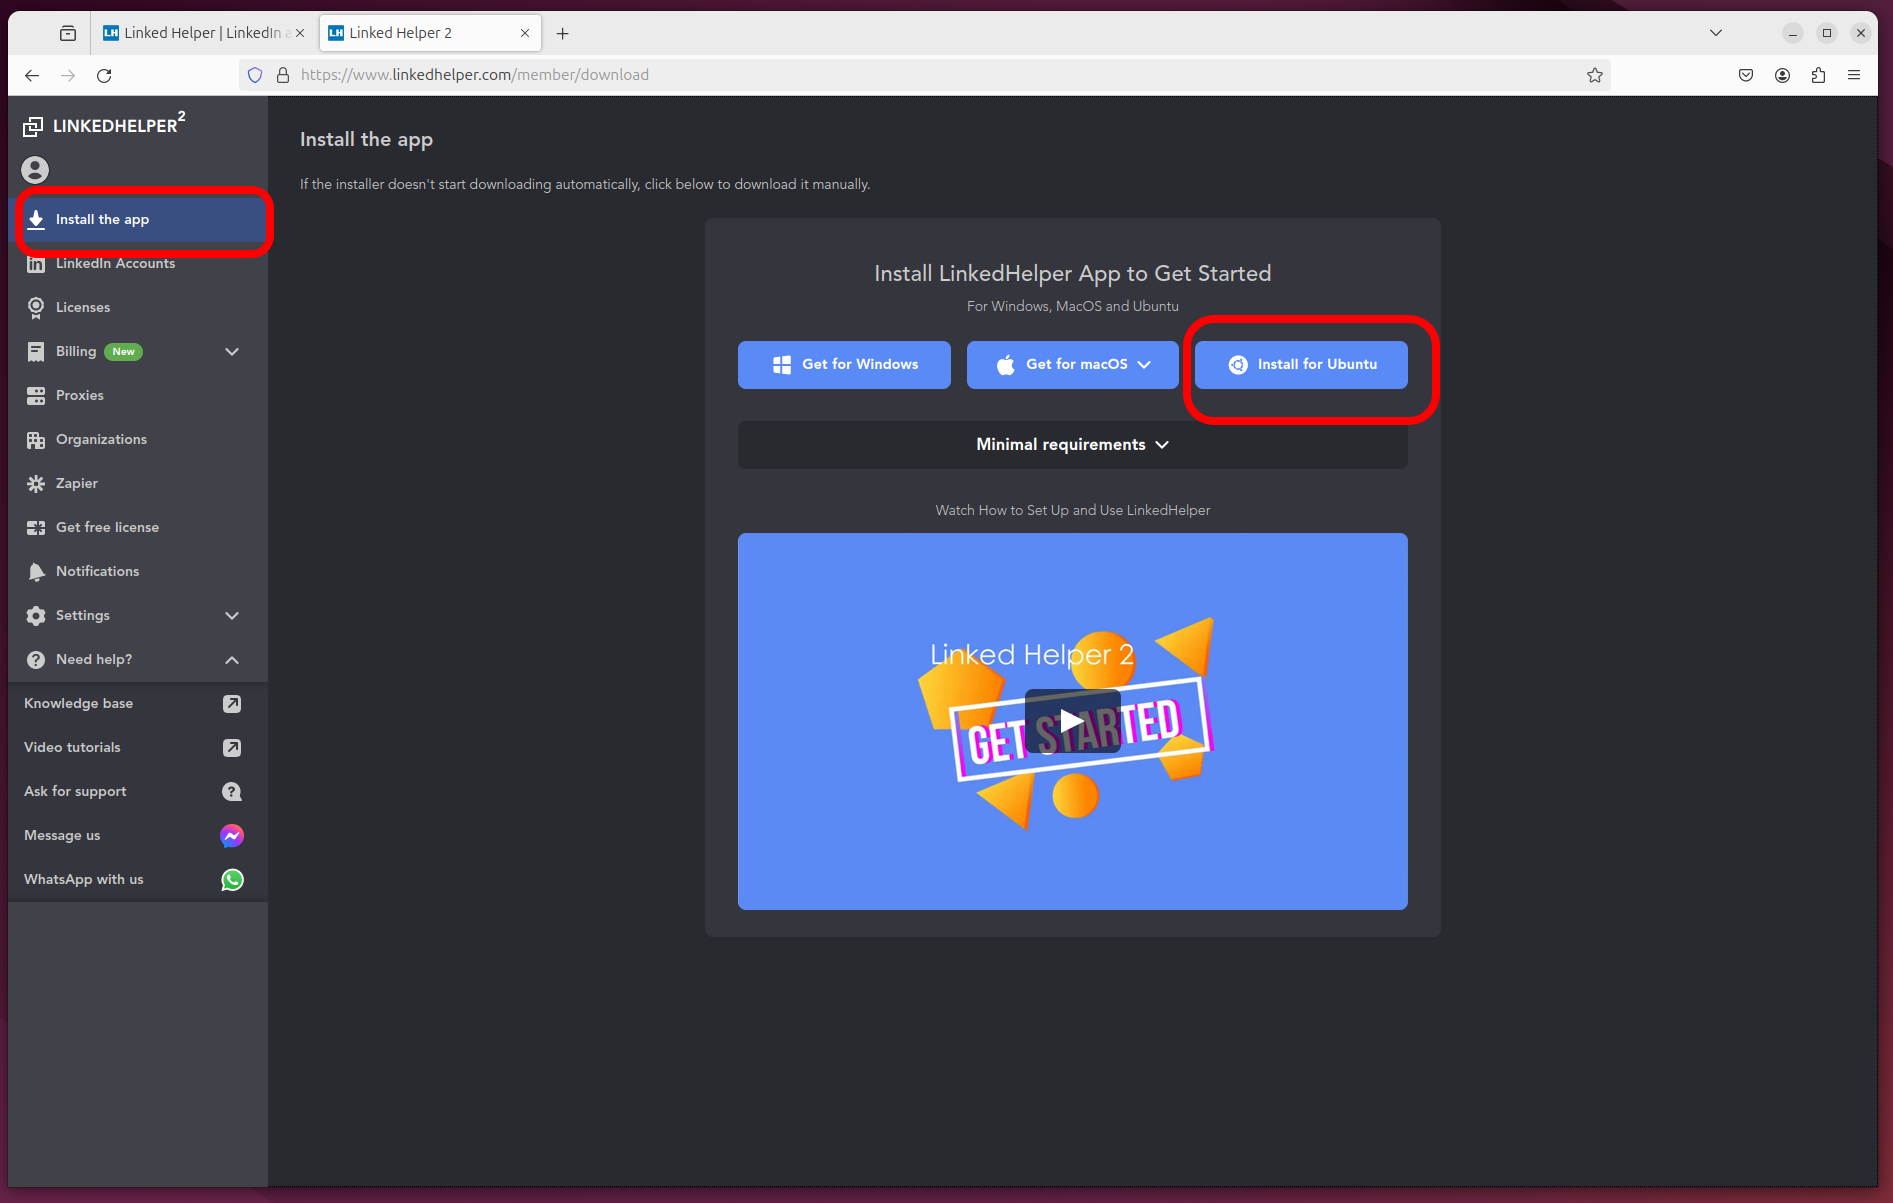The image size is (1893, 1203).
Task: Click Install for Ubuntu button
Action: (1301, 365)
